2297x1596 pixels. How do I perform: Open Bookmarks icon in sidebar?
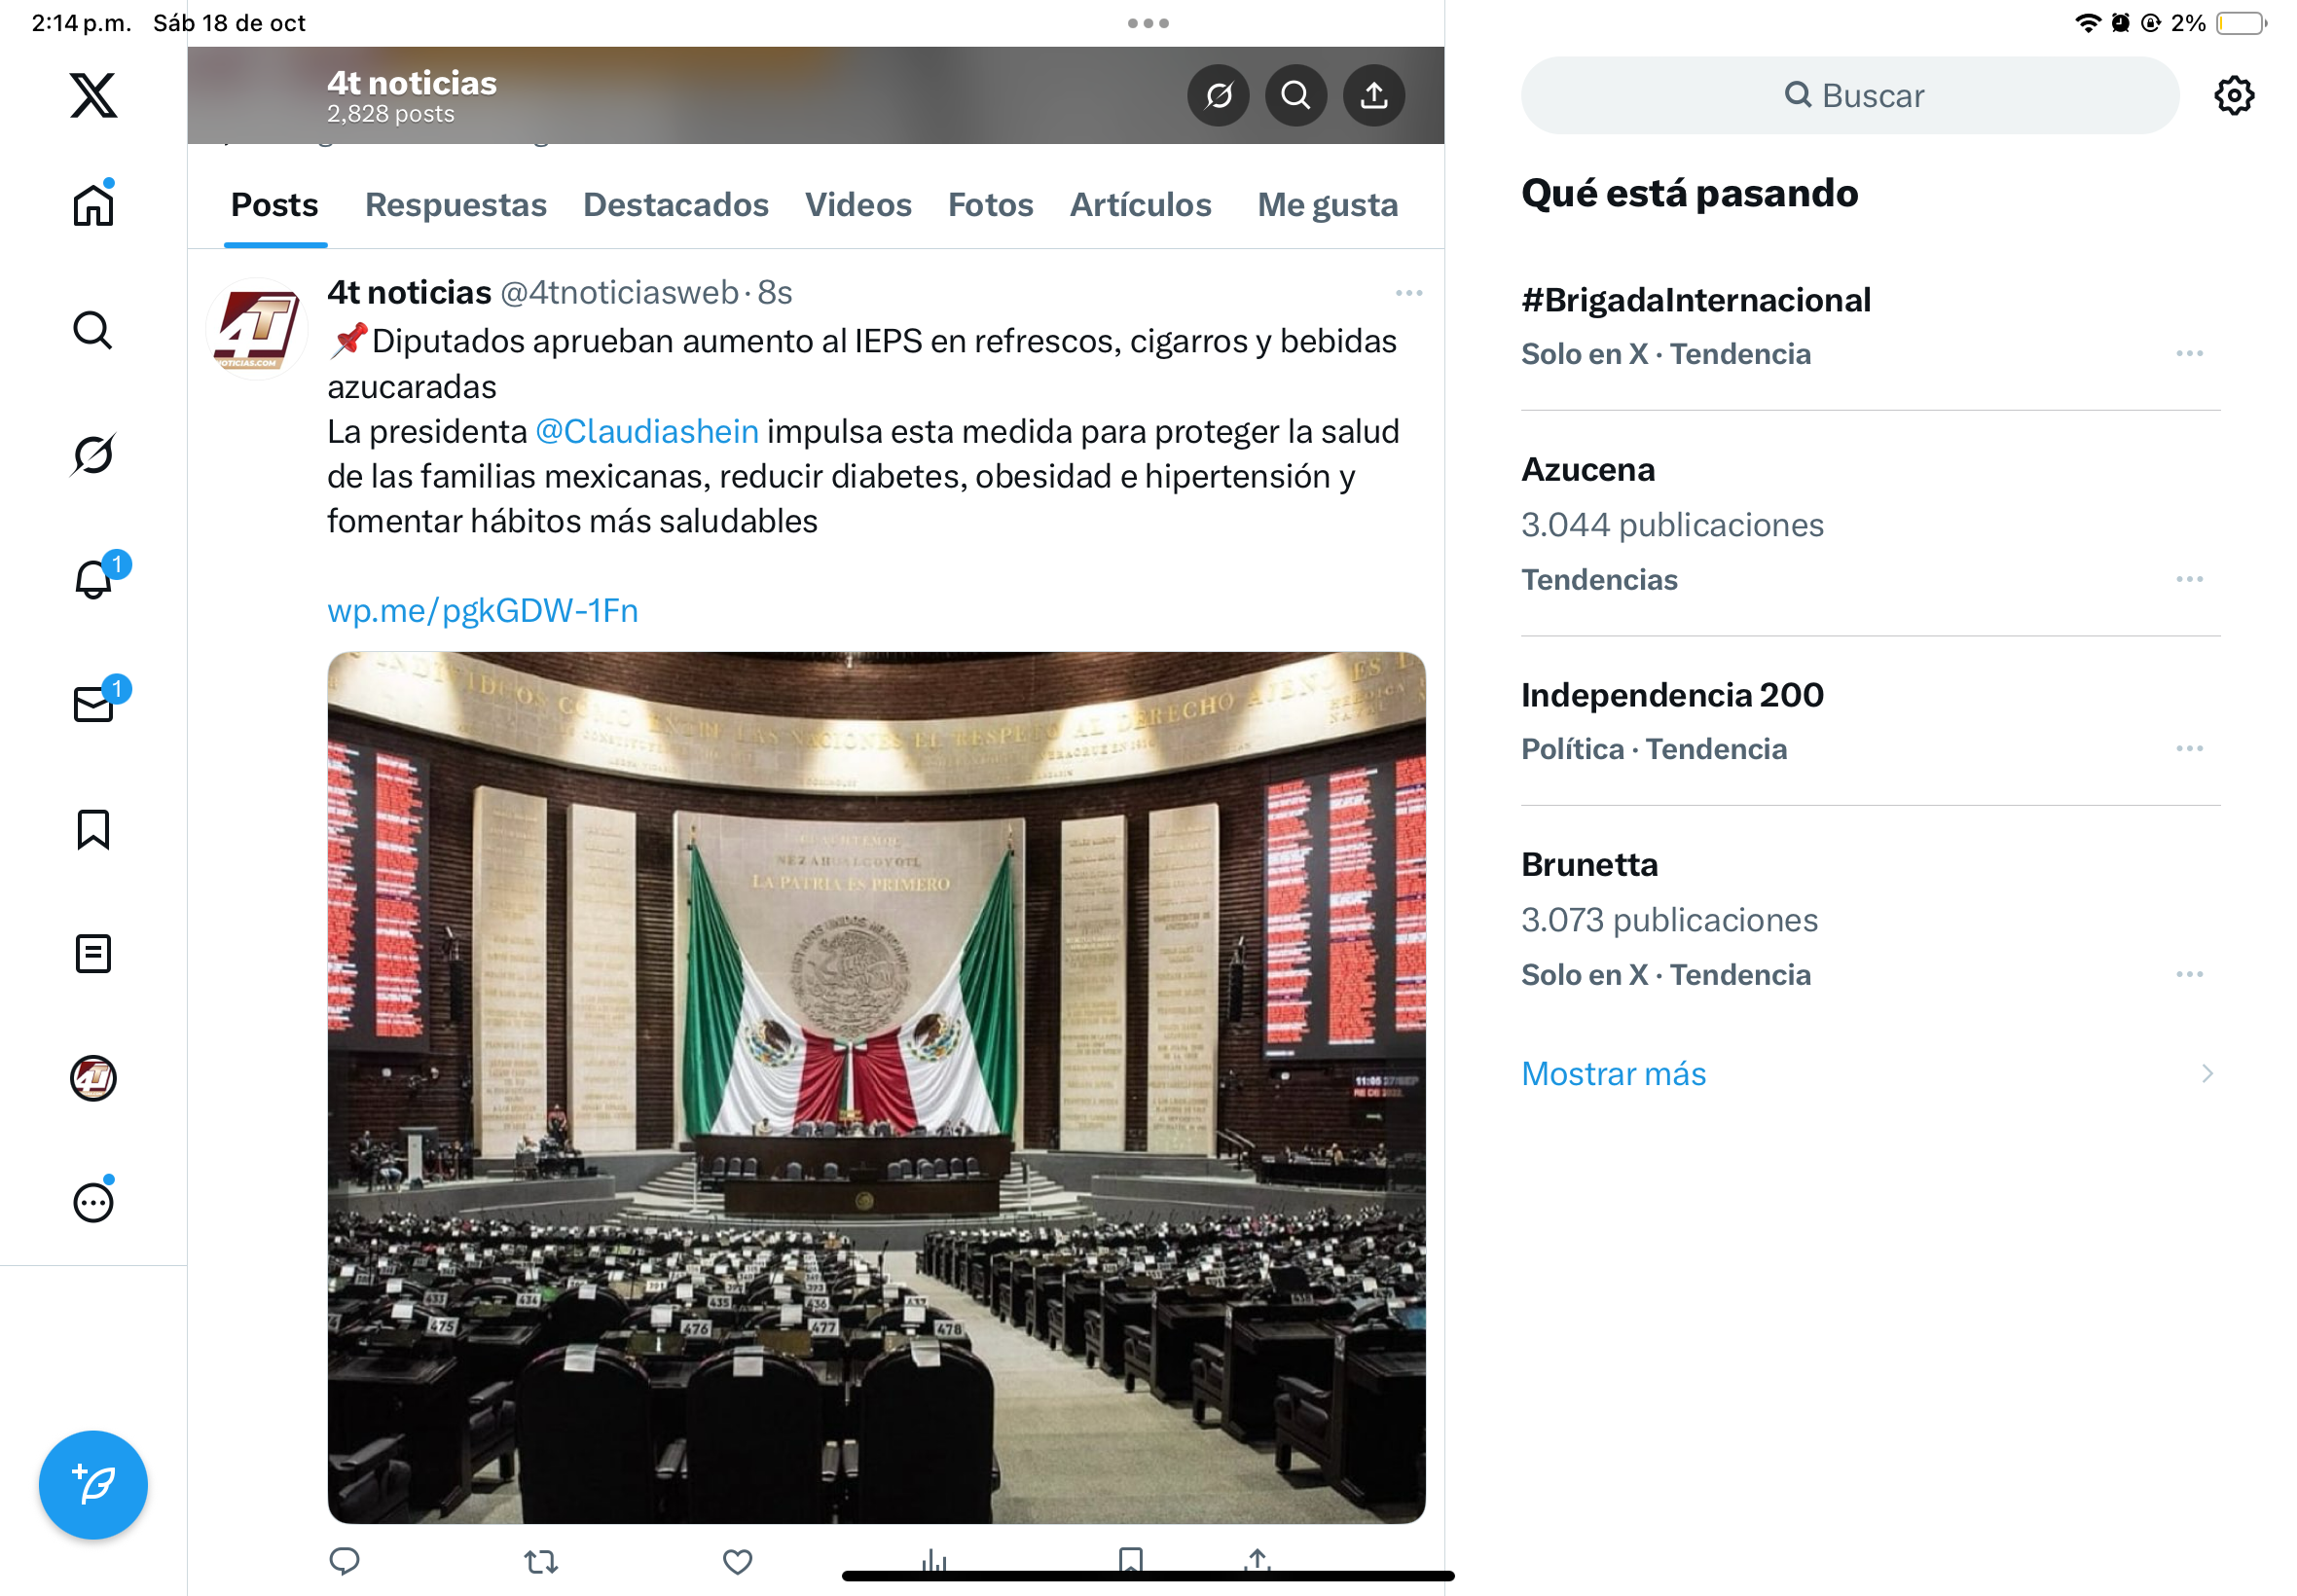(93, 829)
